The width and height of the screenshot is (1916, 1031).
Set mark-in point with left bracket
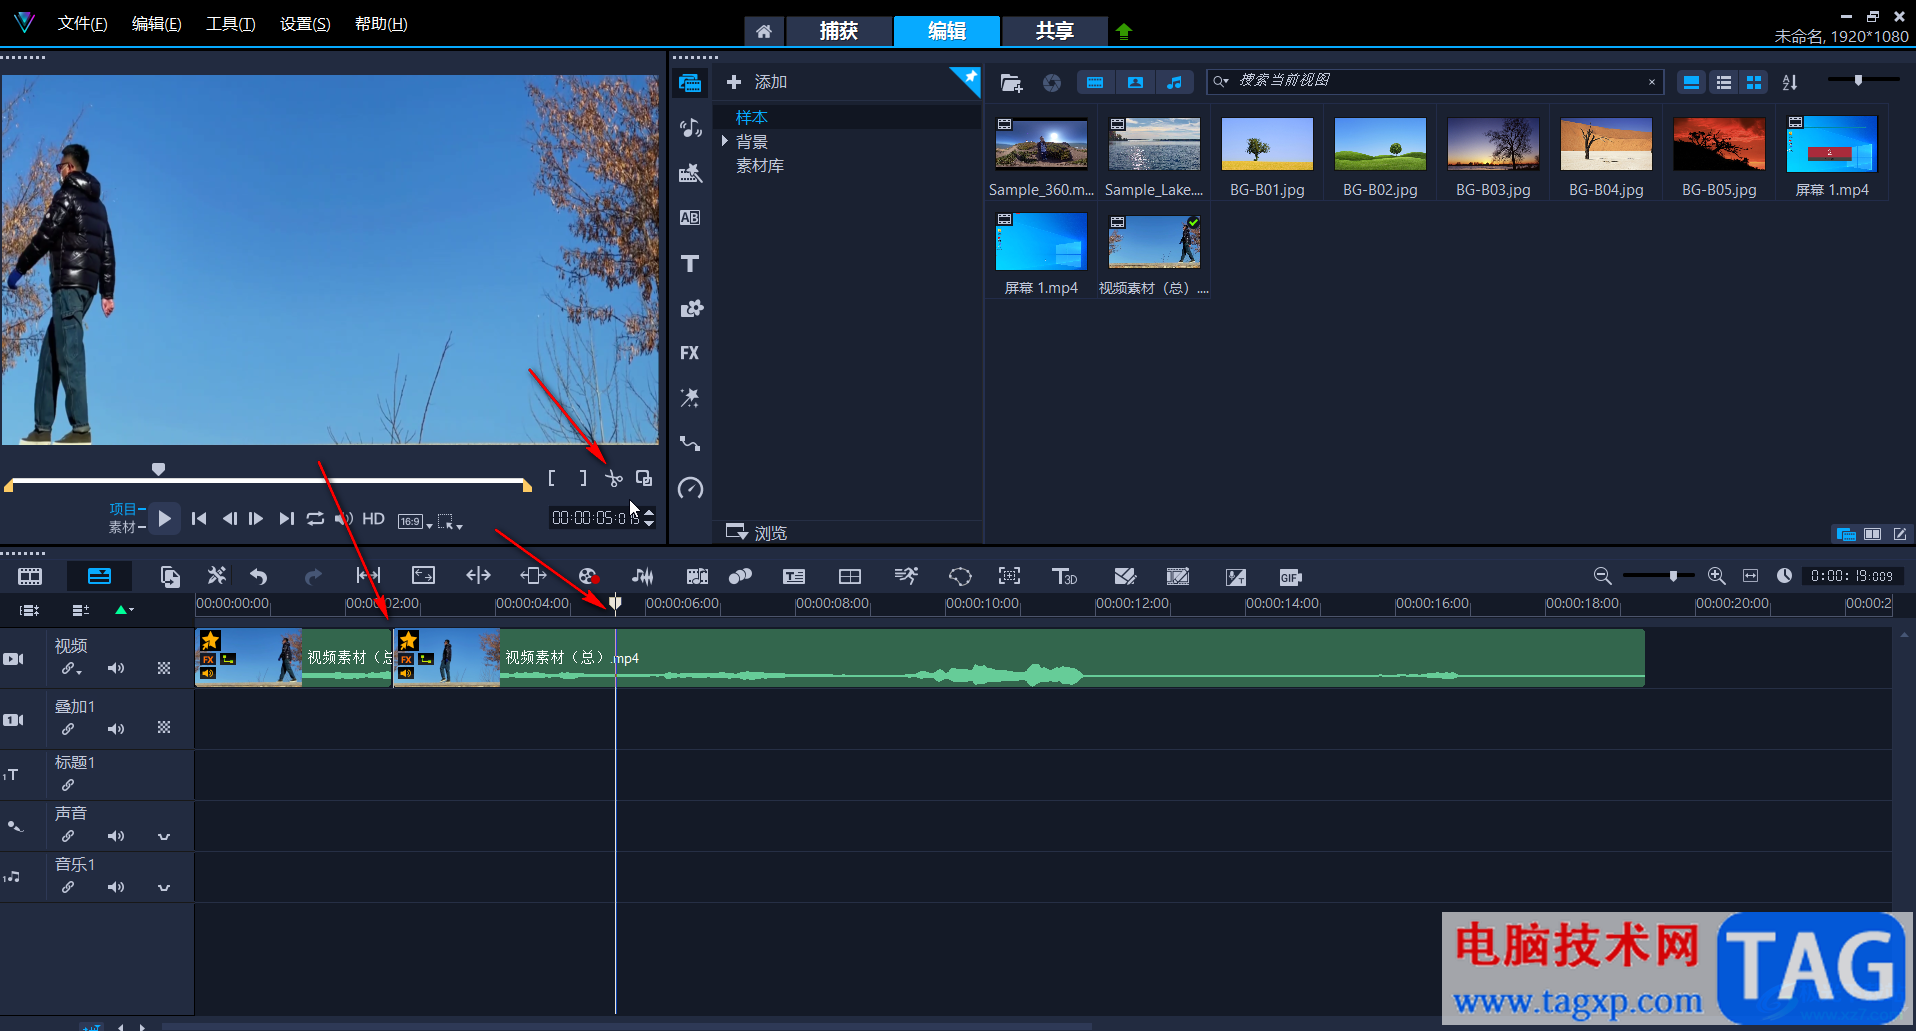552,478
